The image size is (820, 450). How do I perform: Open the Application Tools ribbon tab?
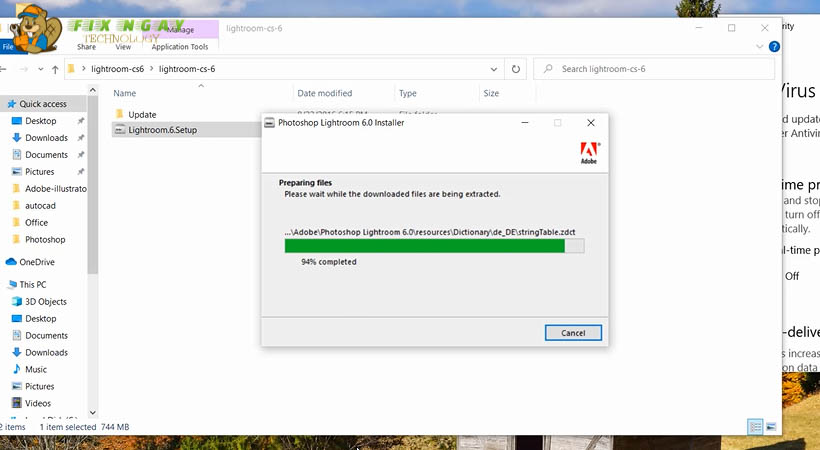179,46
